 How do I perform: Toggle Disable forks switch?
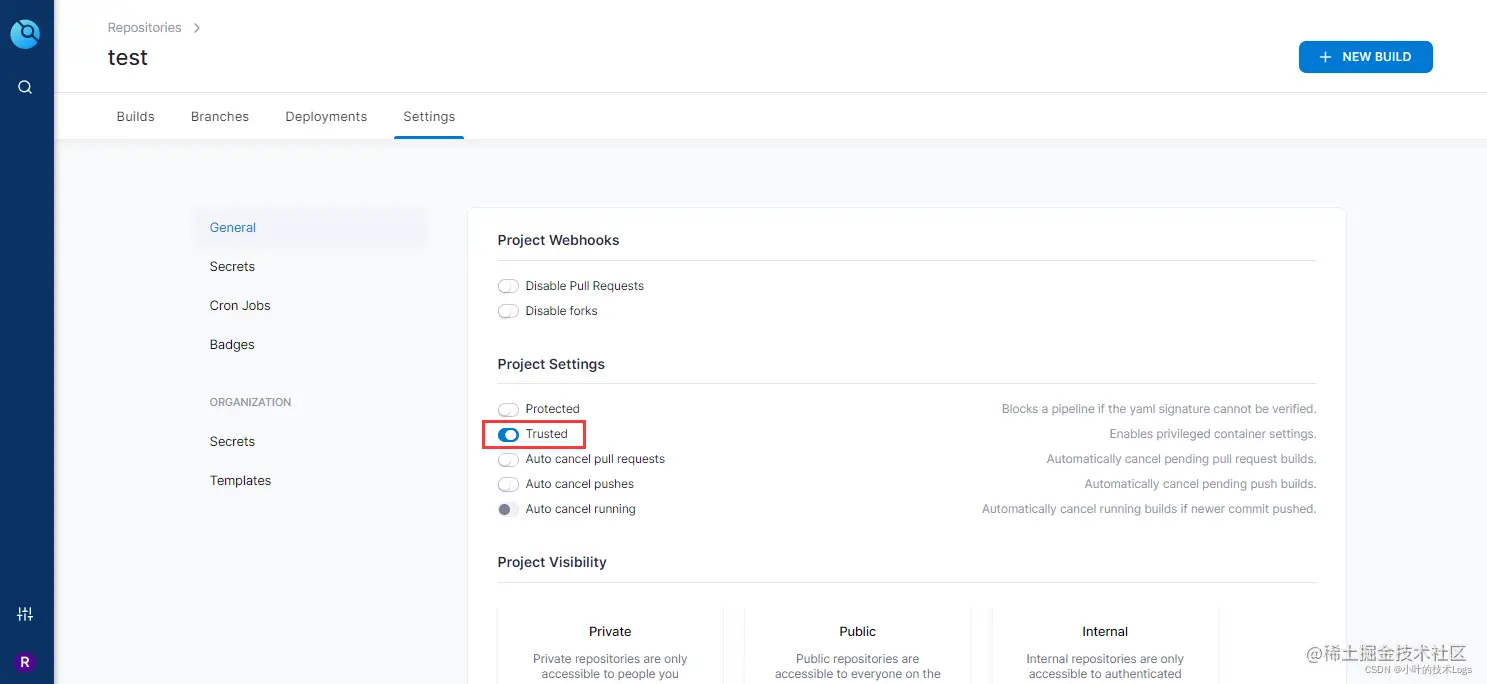(x=508, y=311)
